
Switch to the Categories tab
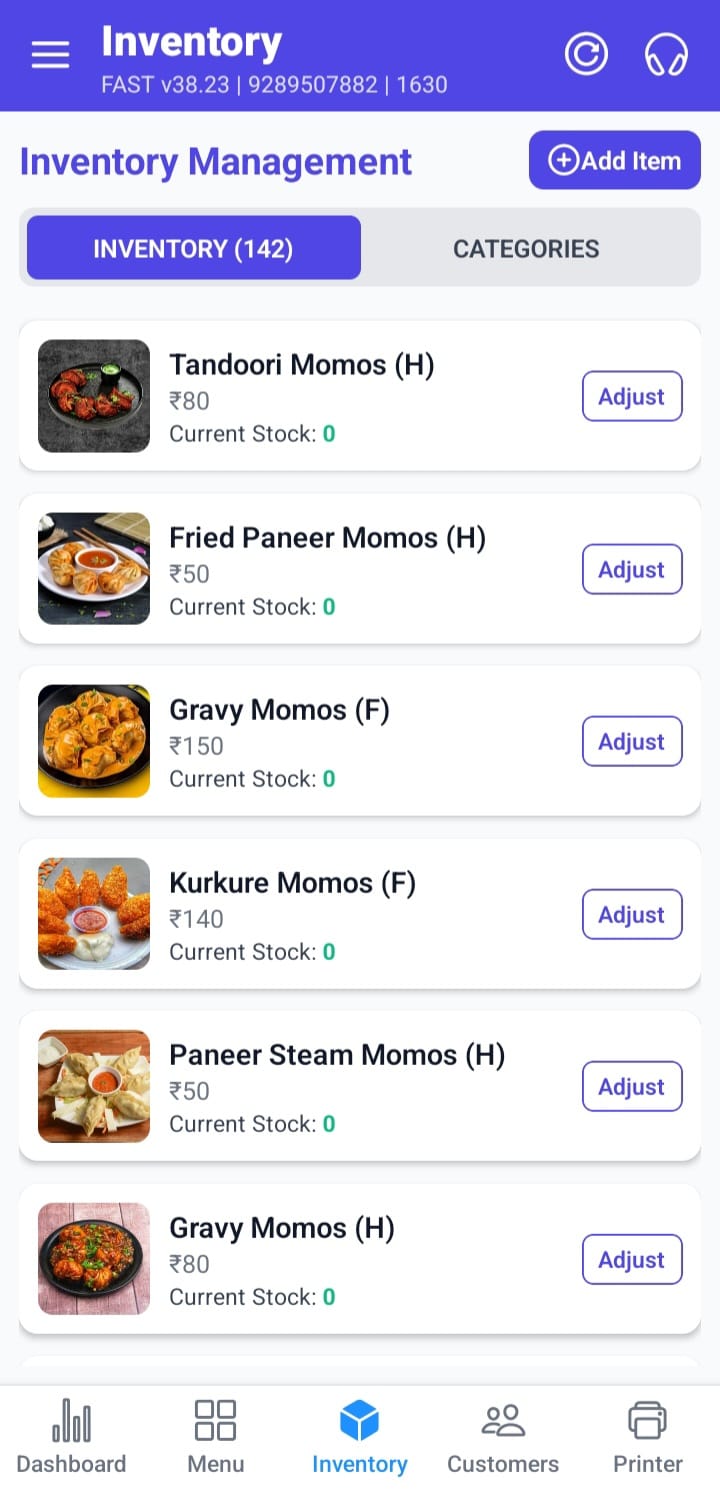pos(526,248)
